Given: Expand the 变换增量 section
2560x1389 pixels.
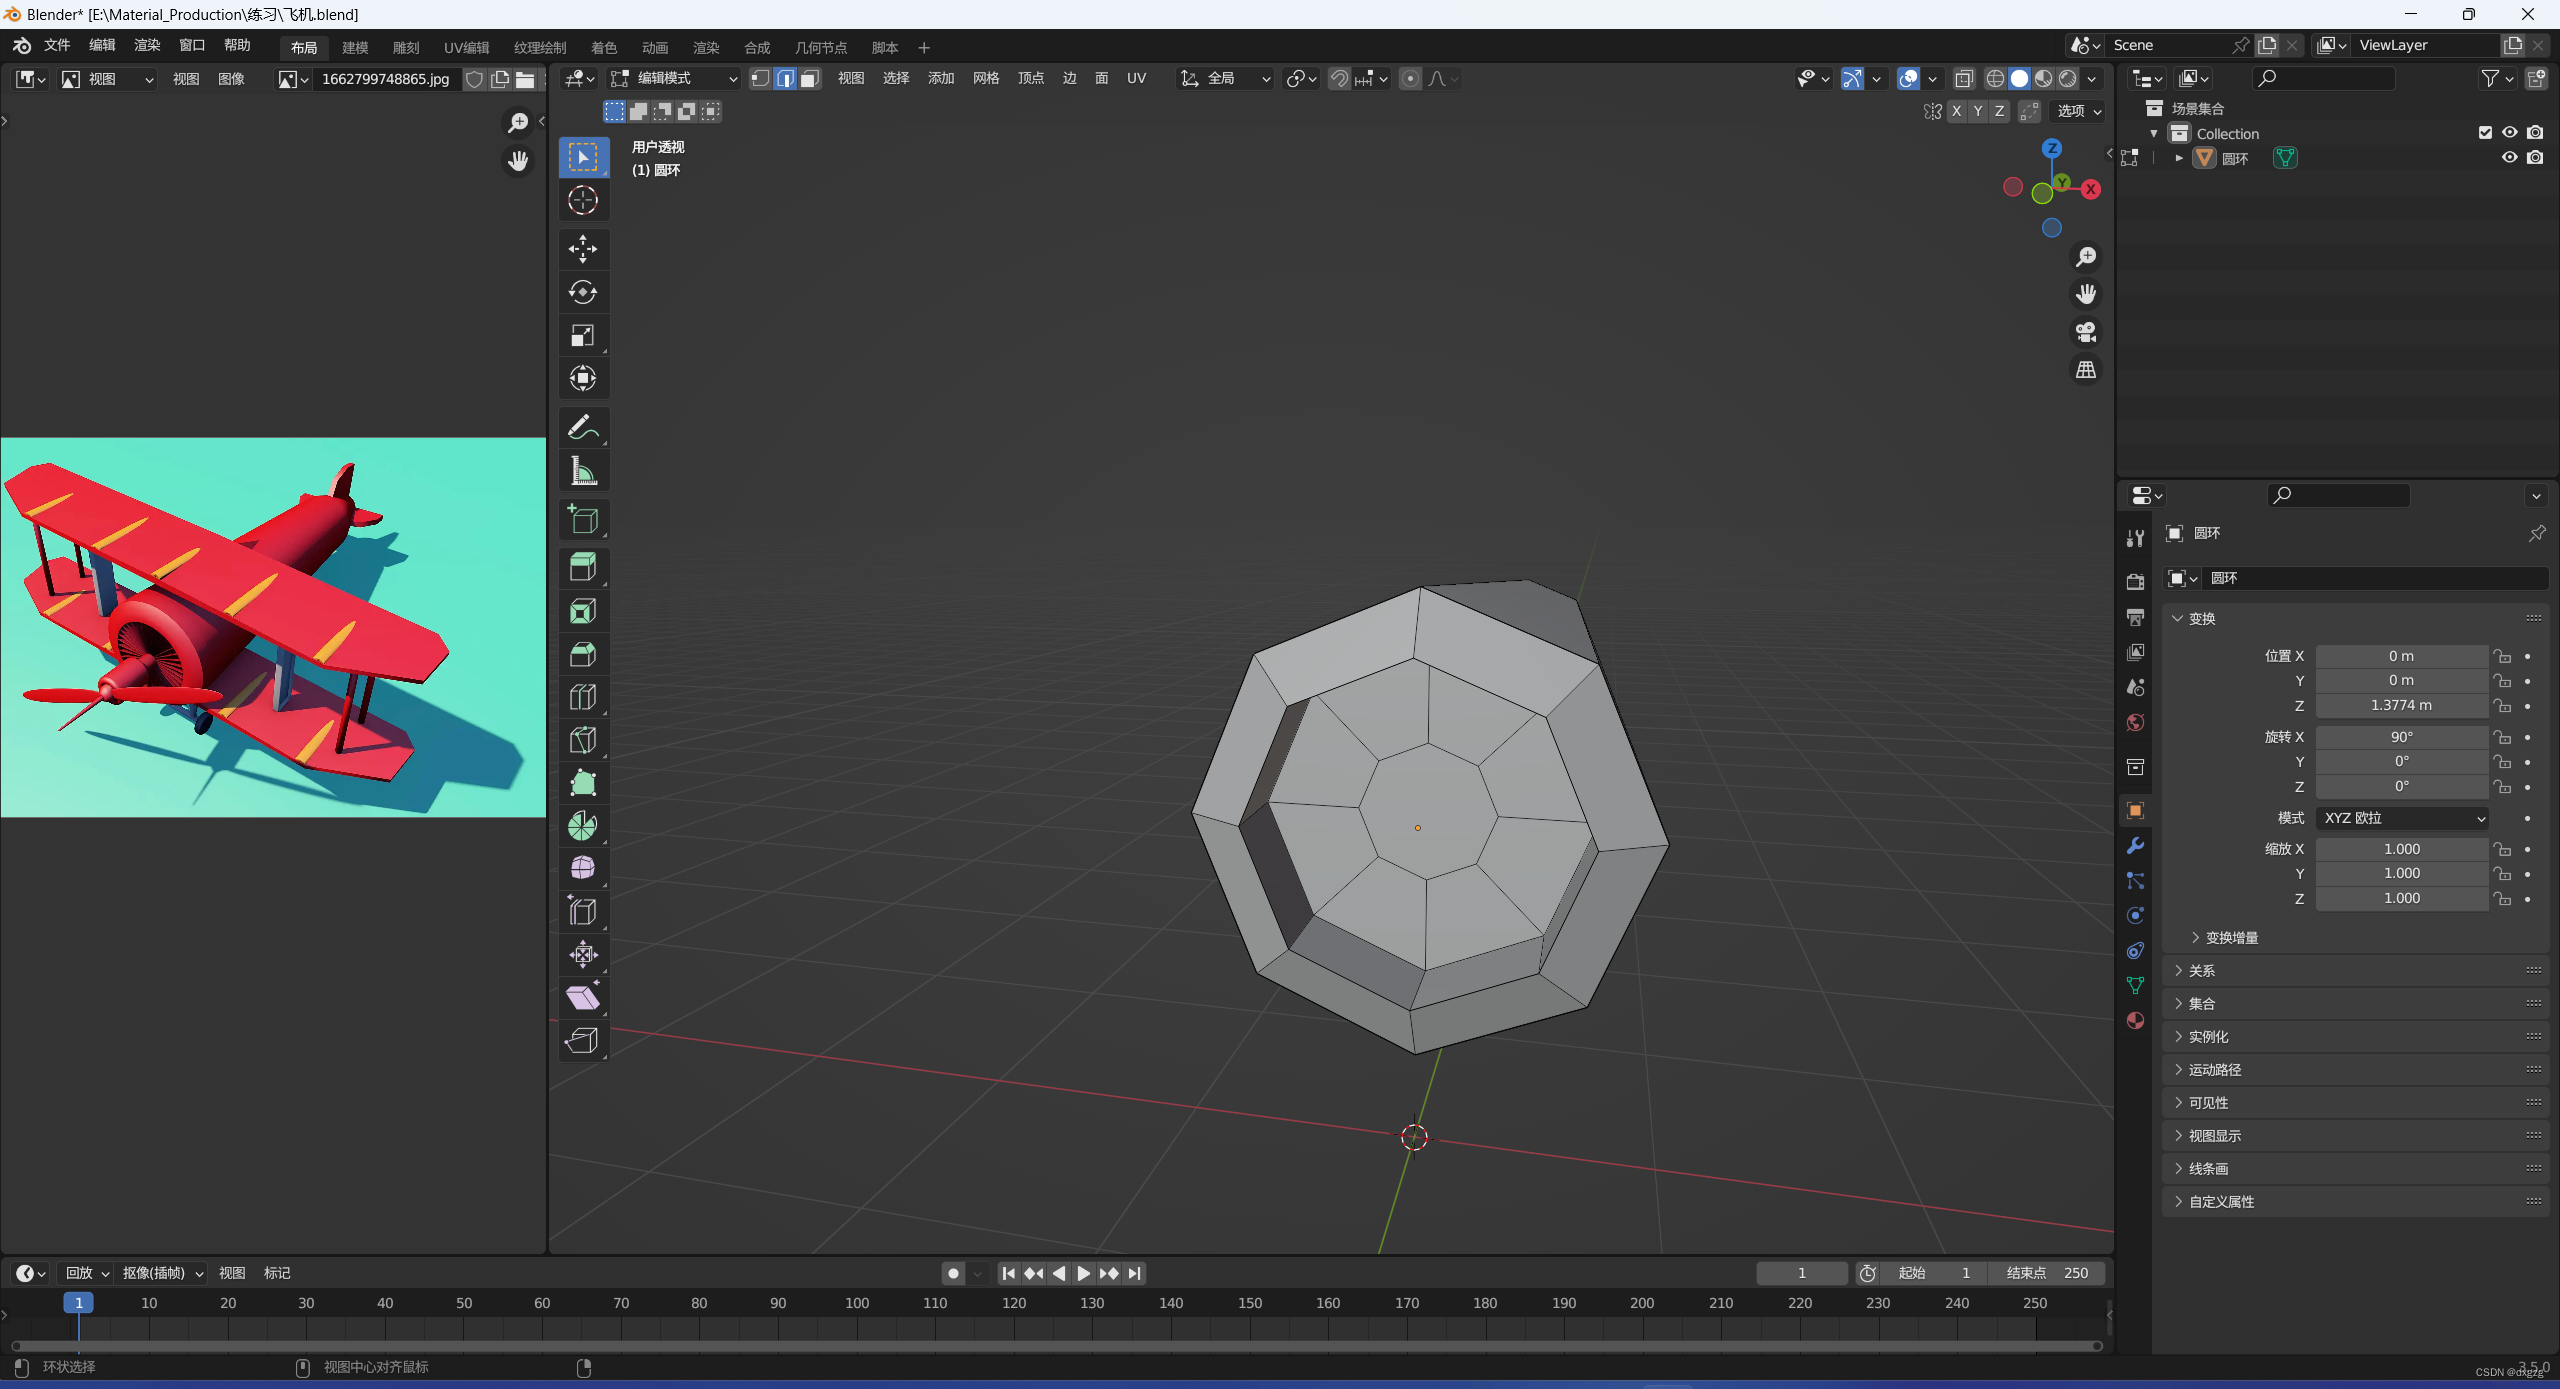Looking at the screenshot, I should point(2223,937).
